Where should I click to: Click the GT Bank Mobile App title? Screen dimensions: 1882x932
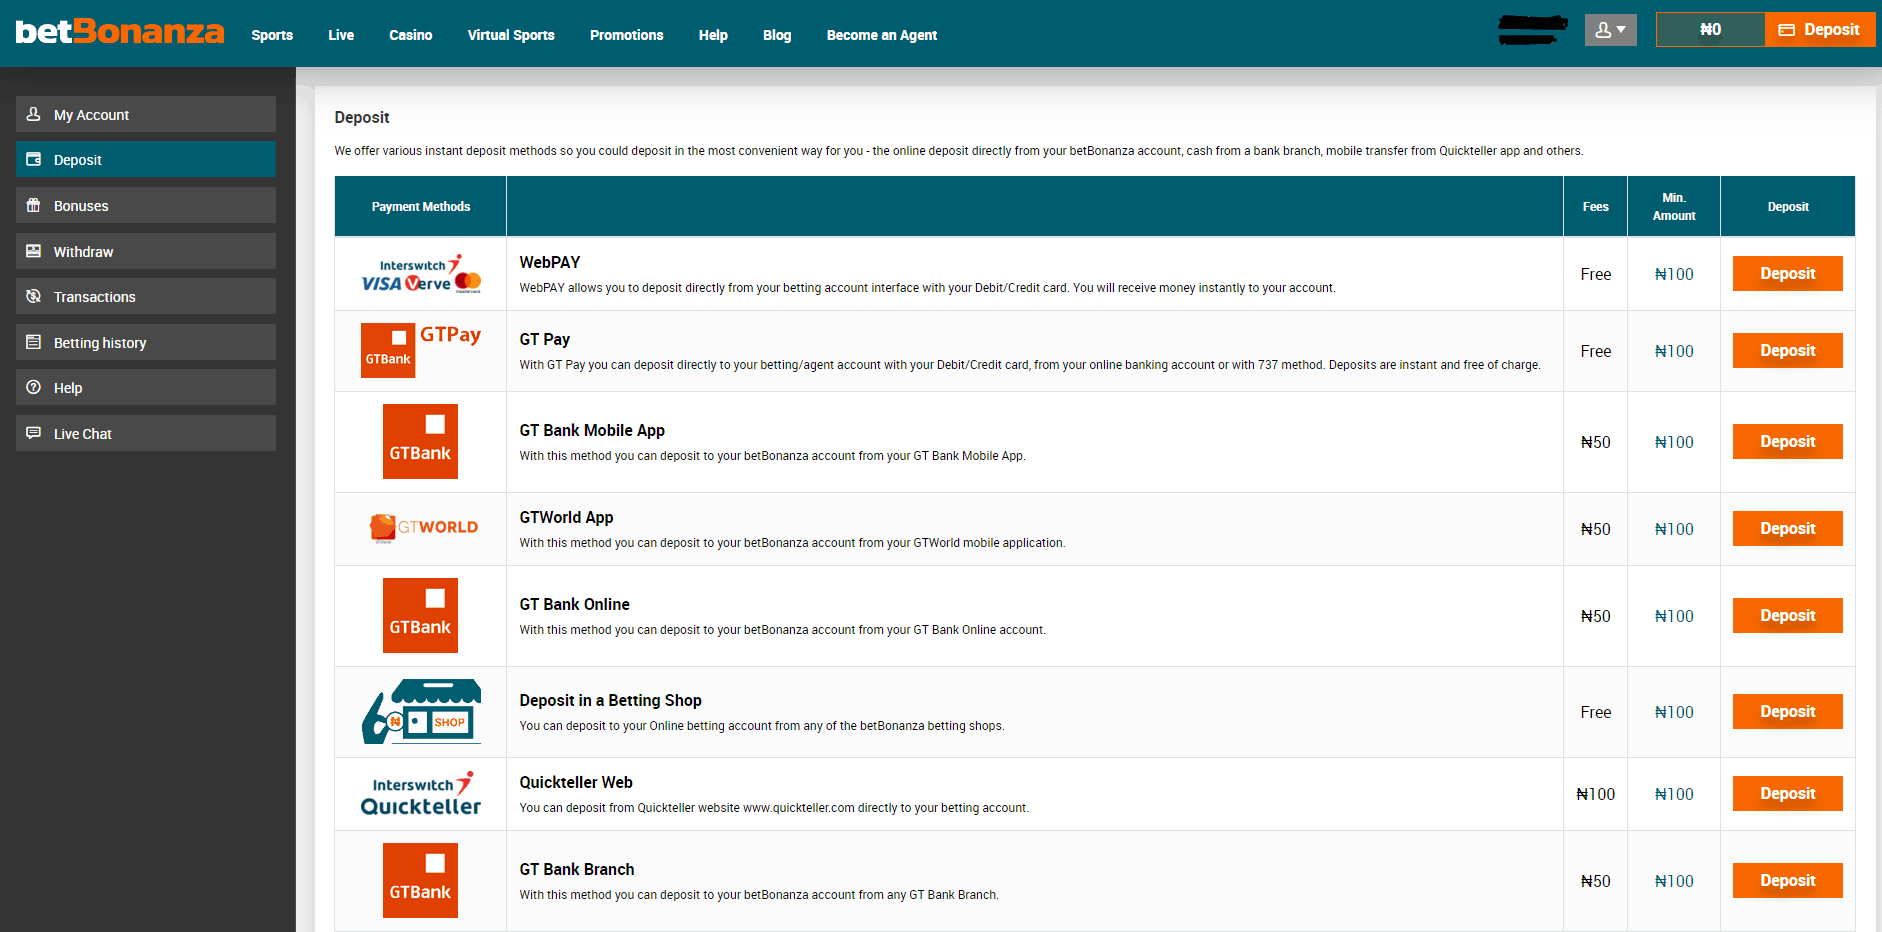pyautogui.click(x=592, y=430)
